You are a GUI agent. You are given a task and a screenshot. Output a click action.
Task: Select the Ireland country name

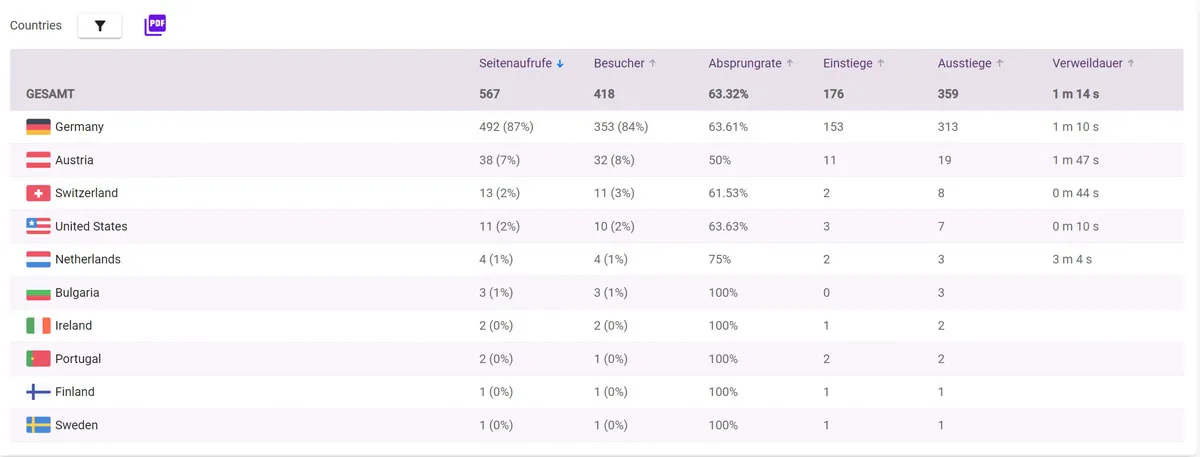[73, 326]
